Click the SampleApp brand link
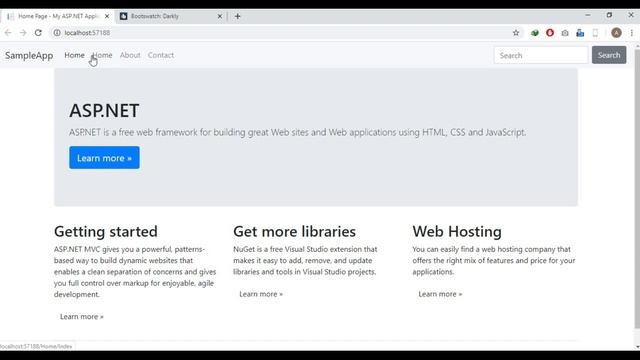 pyautogui.click(x=29, y=55)
